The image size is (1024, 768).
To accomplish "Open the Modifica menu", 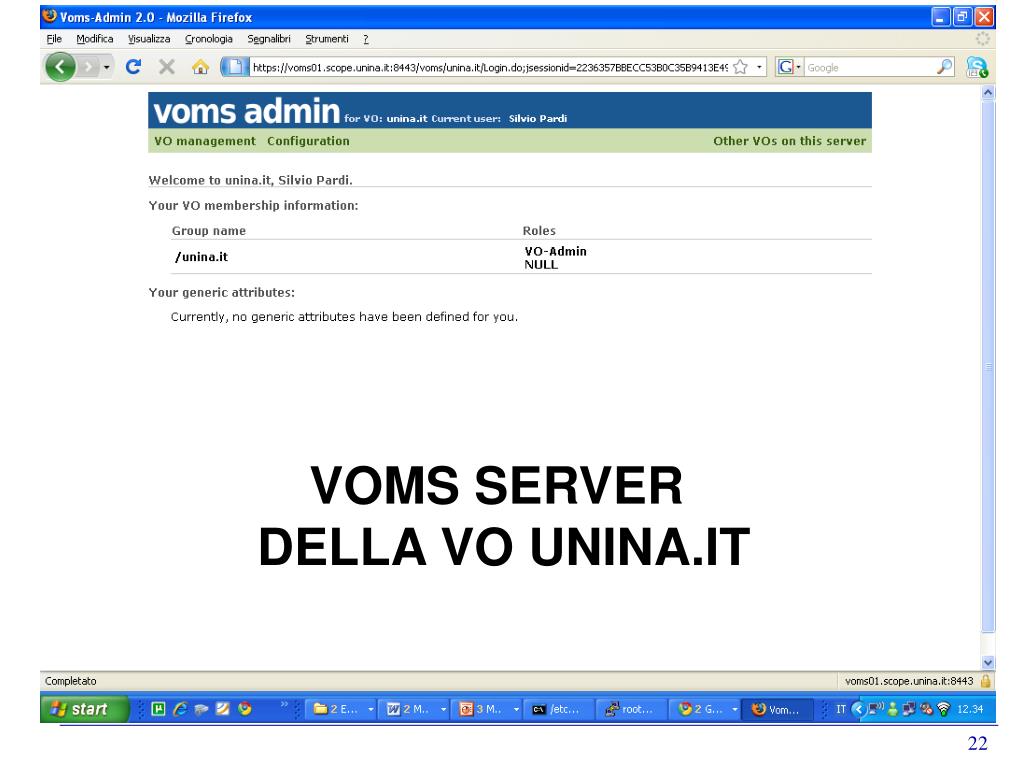I will [95, 39].
